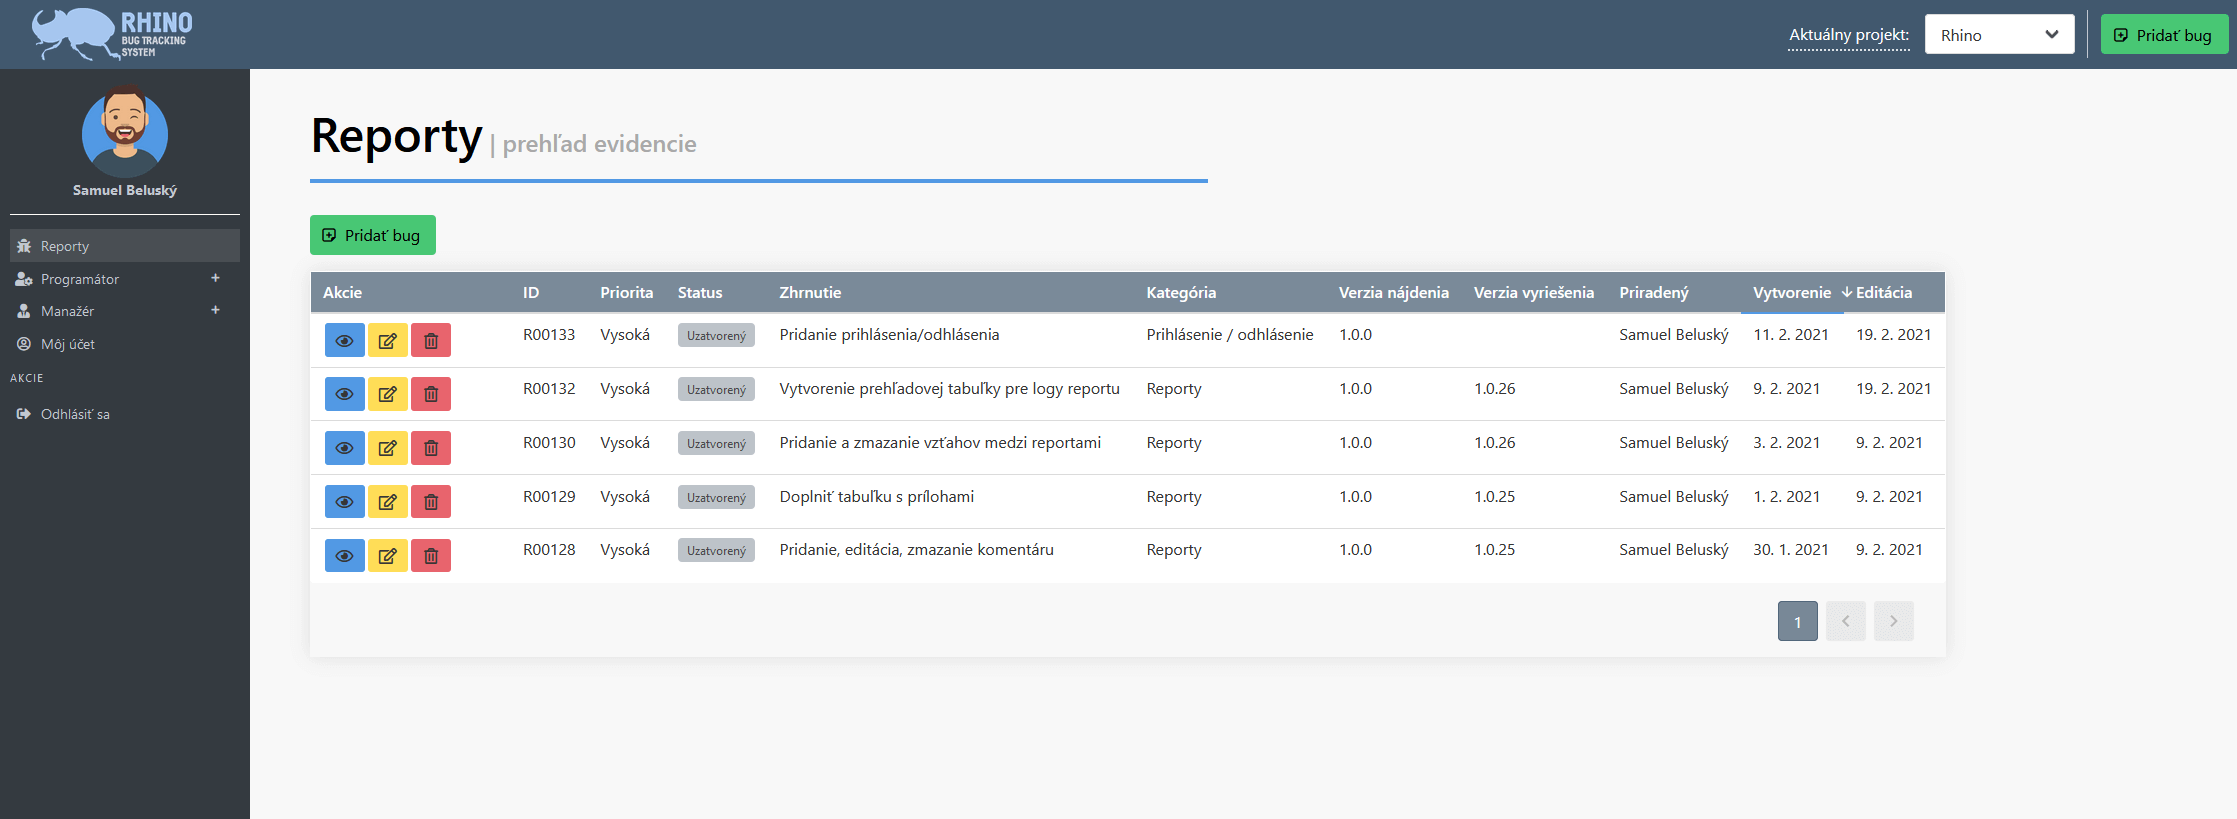Edit report R00130 with the pencil icon

387,448
